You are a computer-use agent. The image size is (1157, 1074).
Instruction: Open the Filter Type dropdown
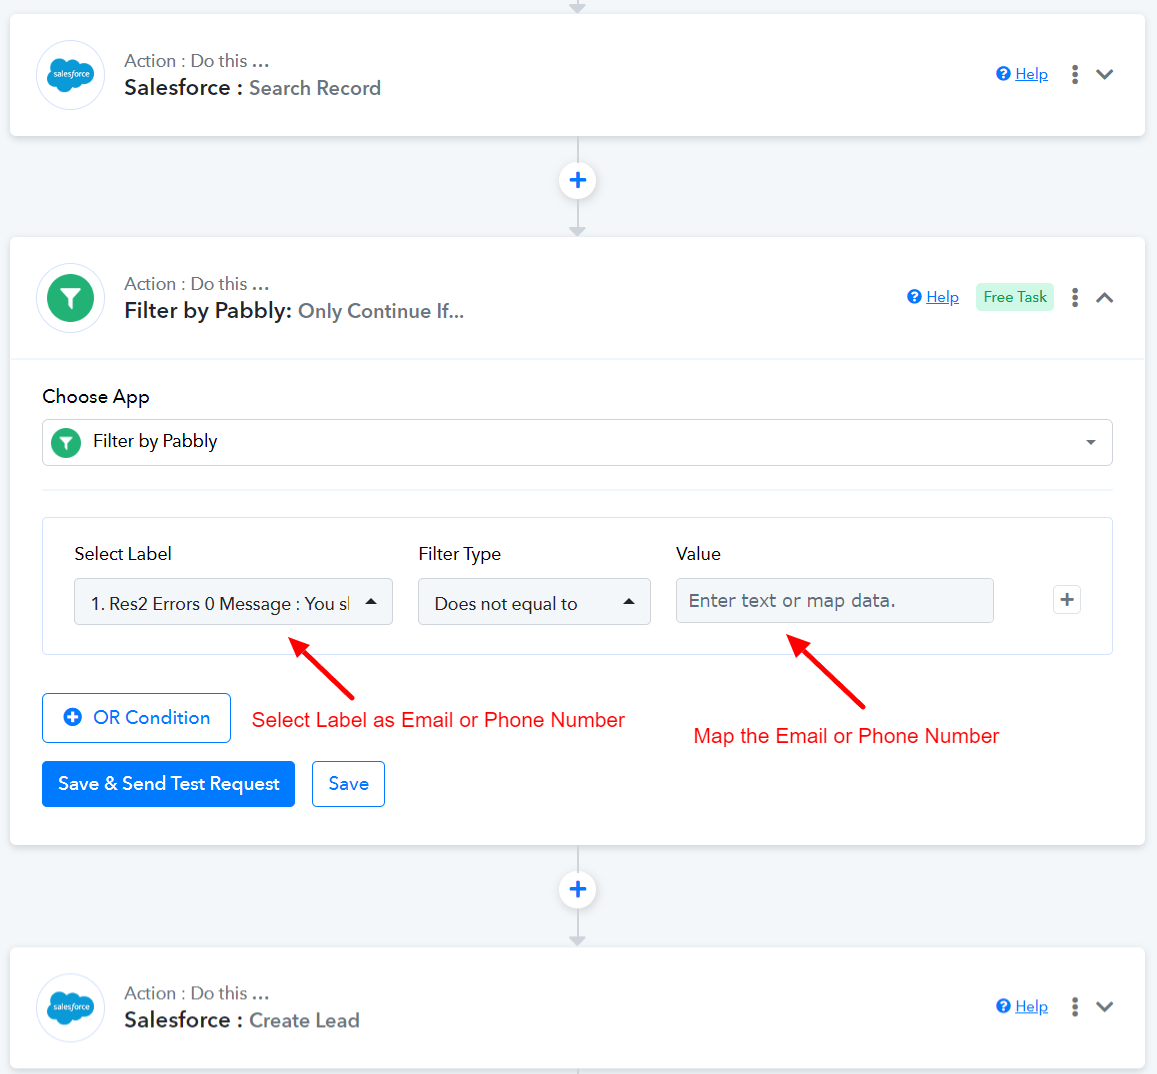(534, 602)
